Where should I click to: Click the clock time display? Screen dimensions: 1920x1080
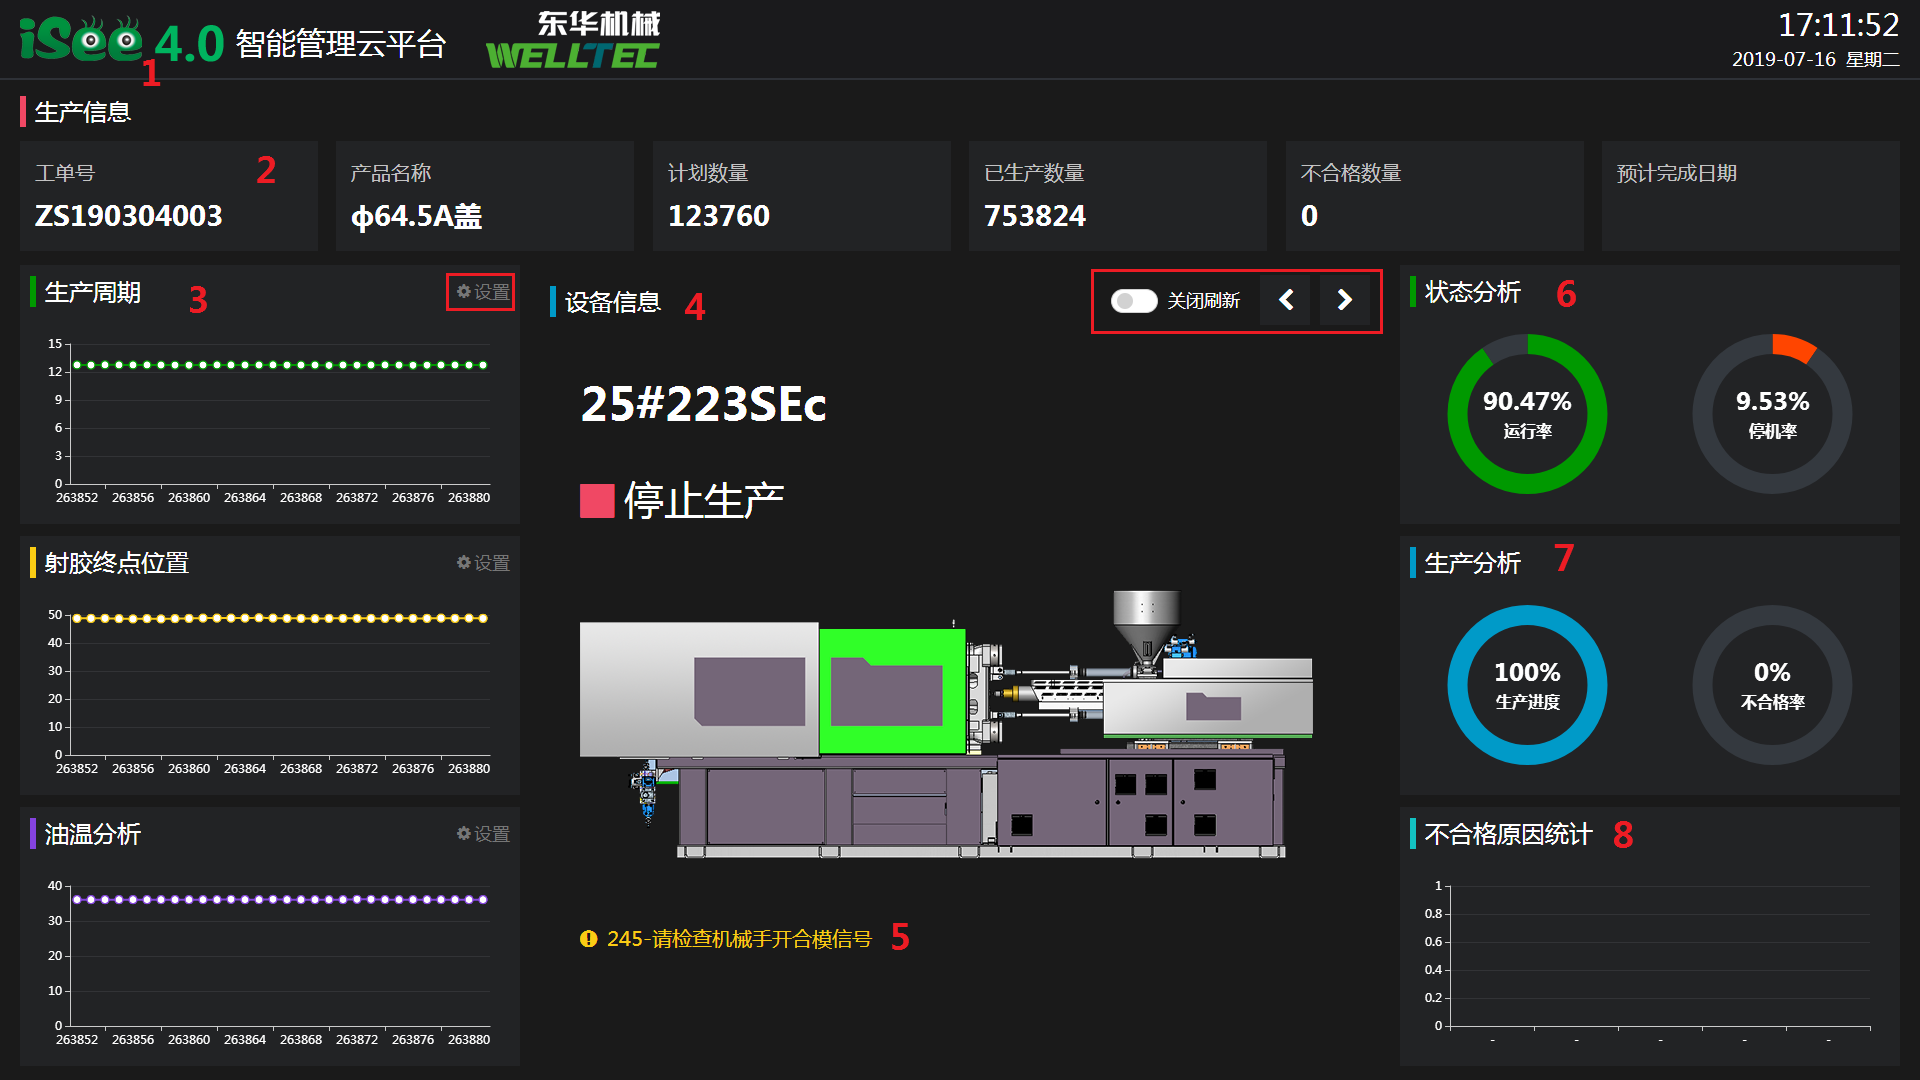tap(1838, 25)
